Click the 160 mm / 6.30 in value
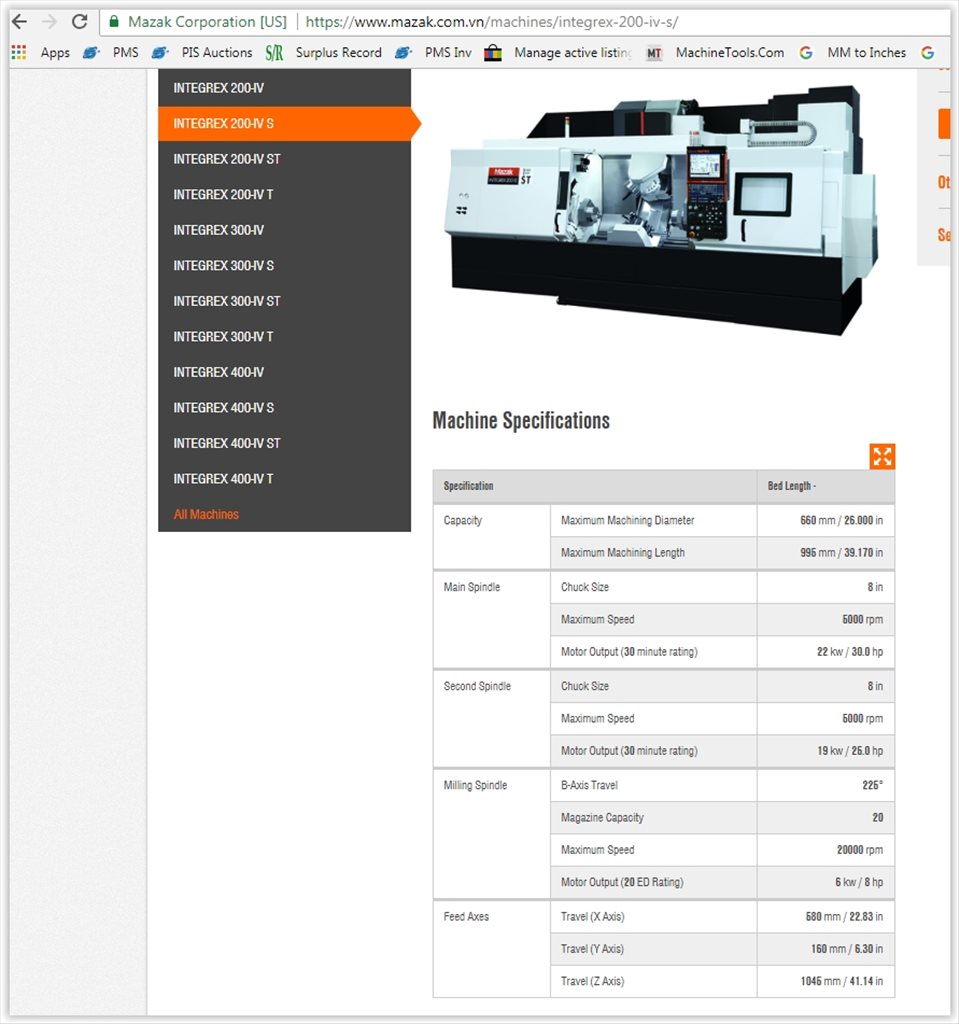This screenshot has height=1024, width=959. point(847,949)
